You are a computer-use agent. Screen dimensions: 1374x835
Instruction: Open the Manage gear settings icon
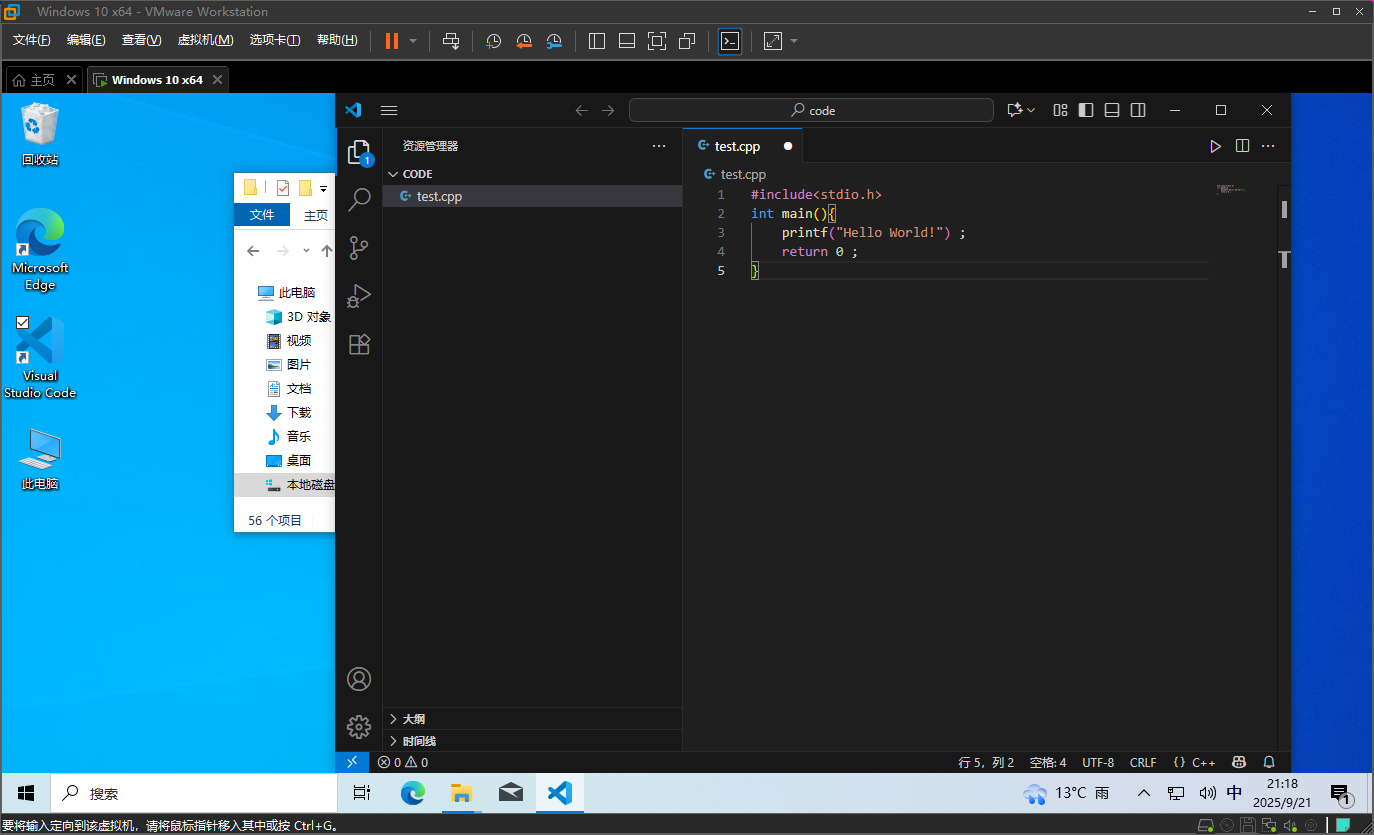click(x=359, y=726)
